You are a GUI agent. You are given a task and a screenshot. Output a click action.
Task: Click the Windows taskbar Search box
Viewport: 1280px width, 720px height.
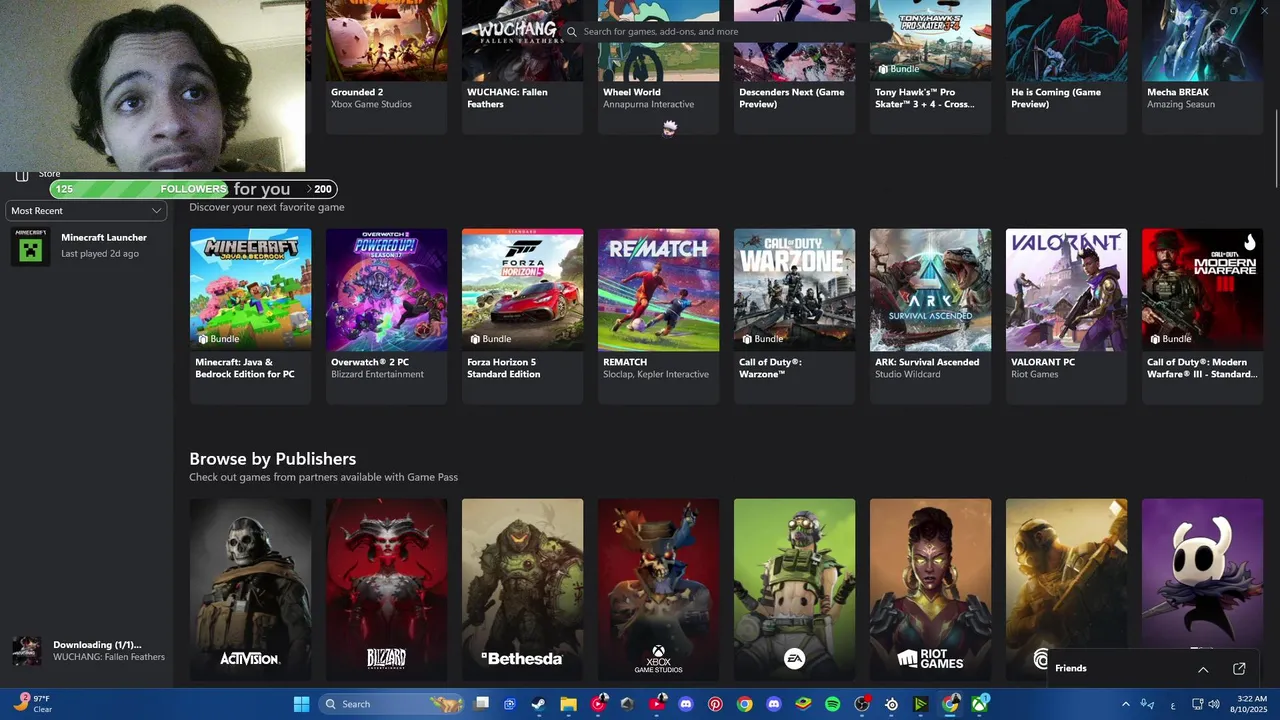tap(391, 704)
